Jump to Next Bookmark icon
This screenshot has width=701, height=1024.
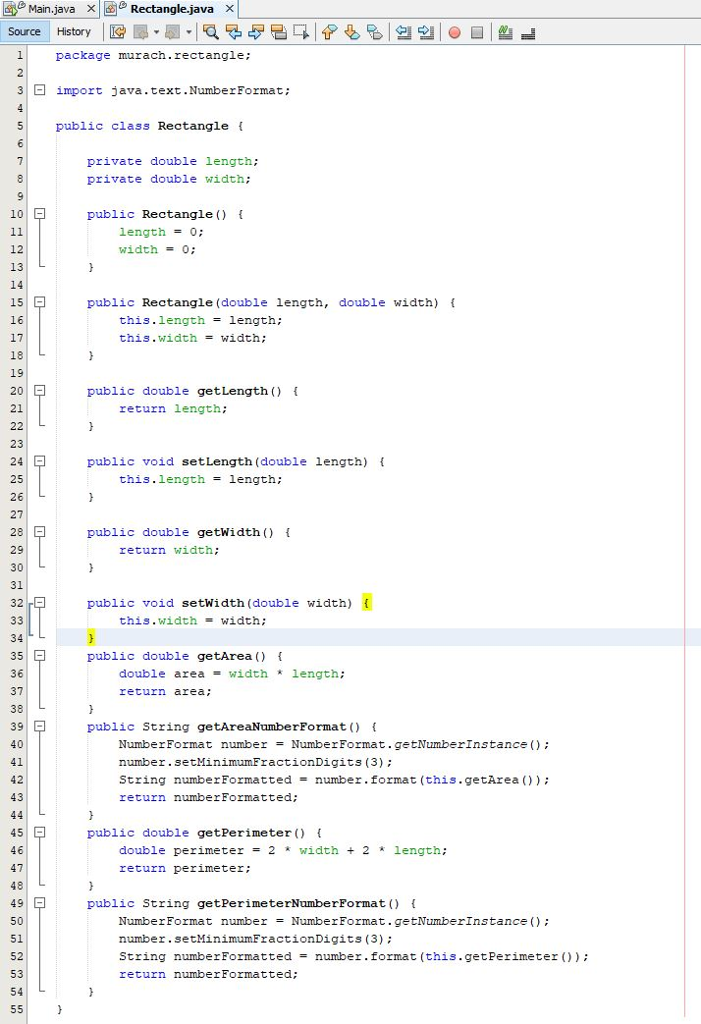point(352,31)
